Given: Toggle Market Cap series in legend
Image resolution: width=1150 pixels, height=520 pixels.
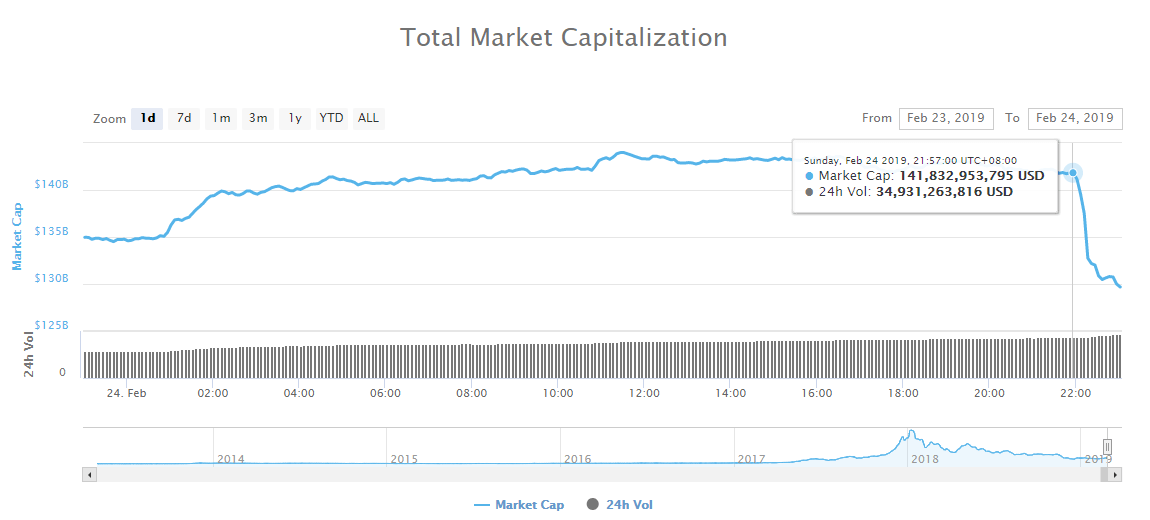Looking at the screenshot, I should tap(529, 505).
